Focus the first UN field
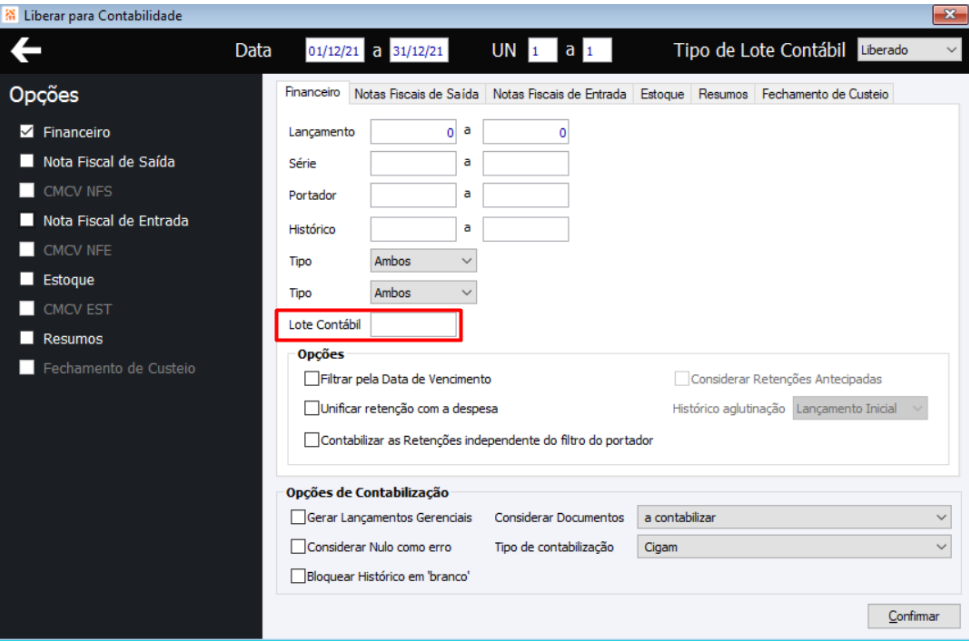Viewport: 969px width, 642px height. 543,51
